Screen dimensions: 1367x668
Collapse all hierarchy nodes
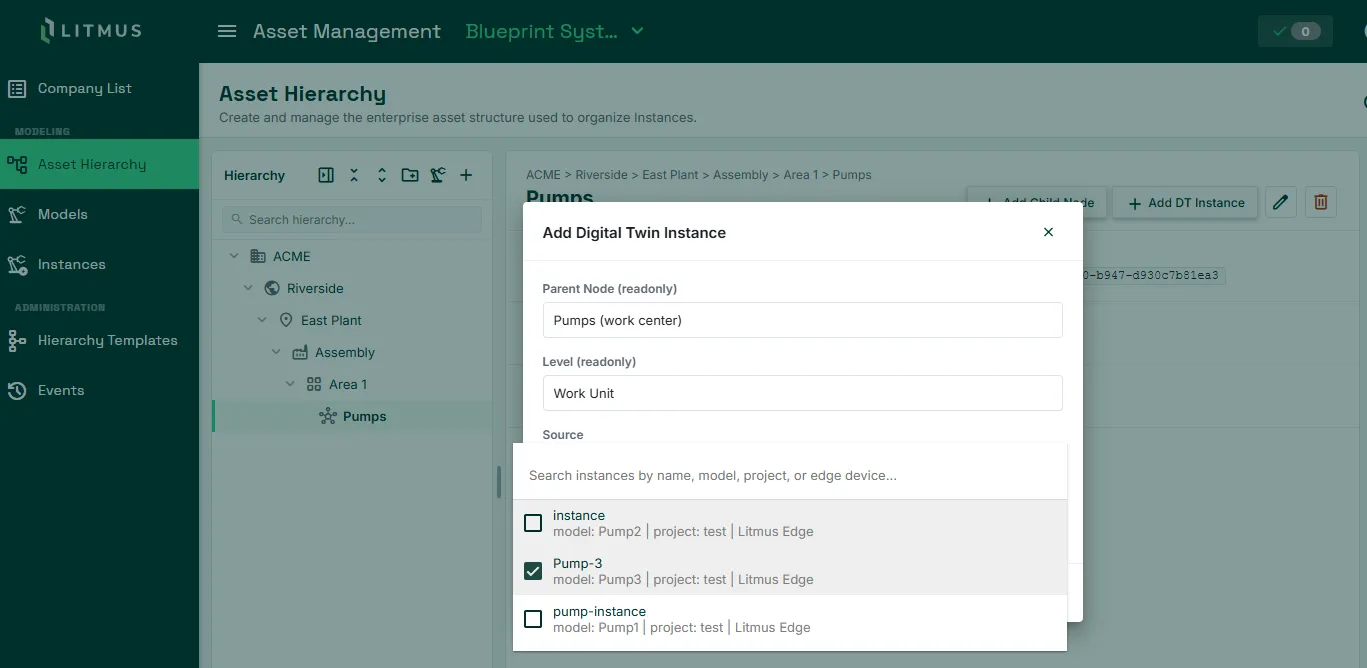tap(354, 175)
